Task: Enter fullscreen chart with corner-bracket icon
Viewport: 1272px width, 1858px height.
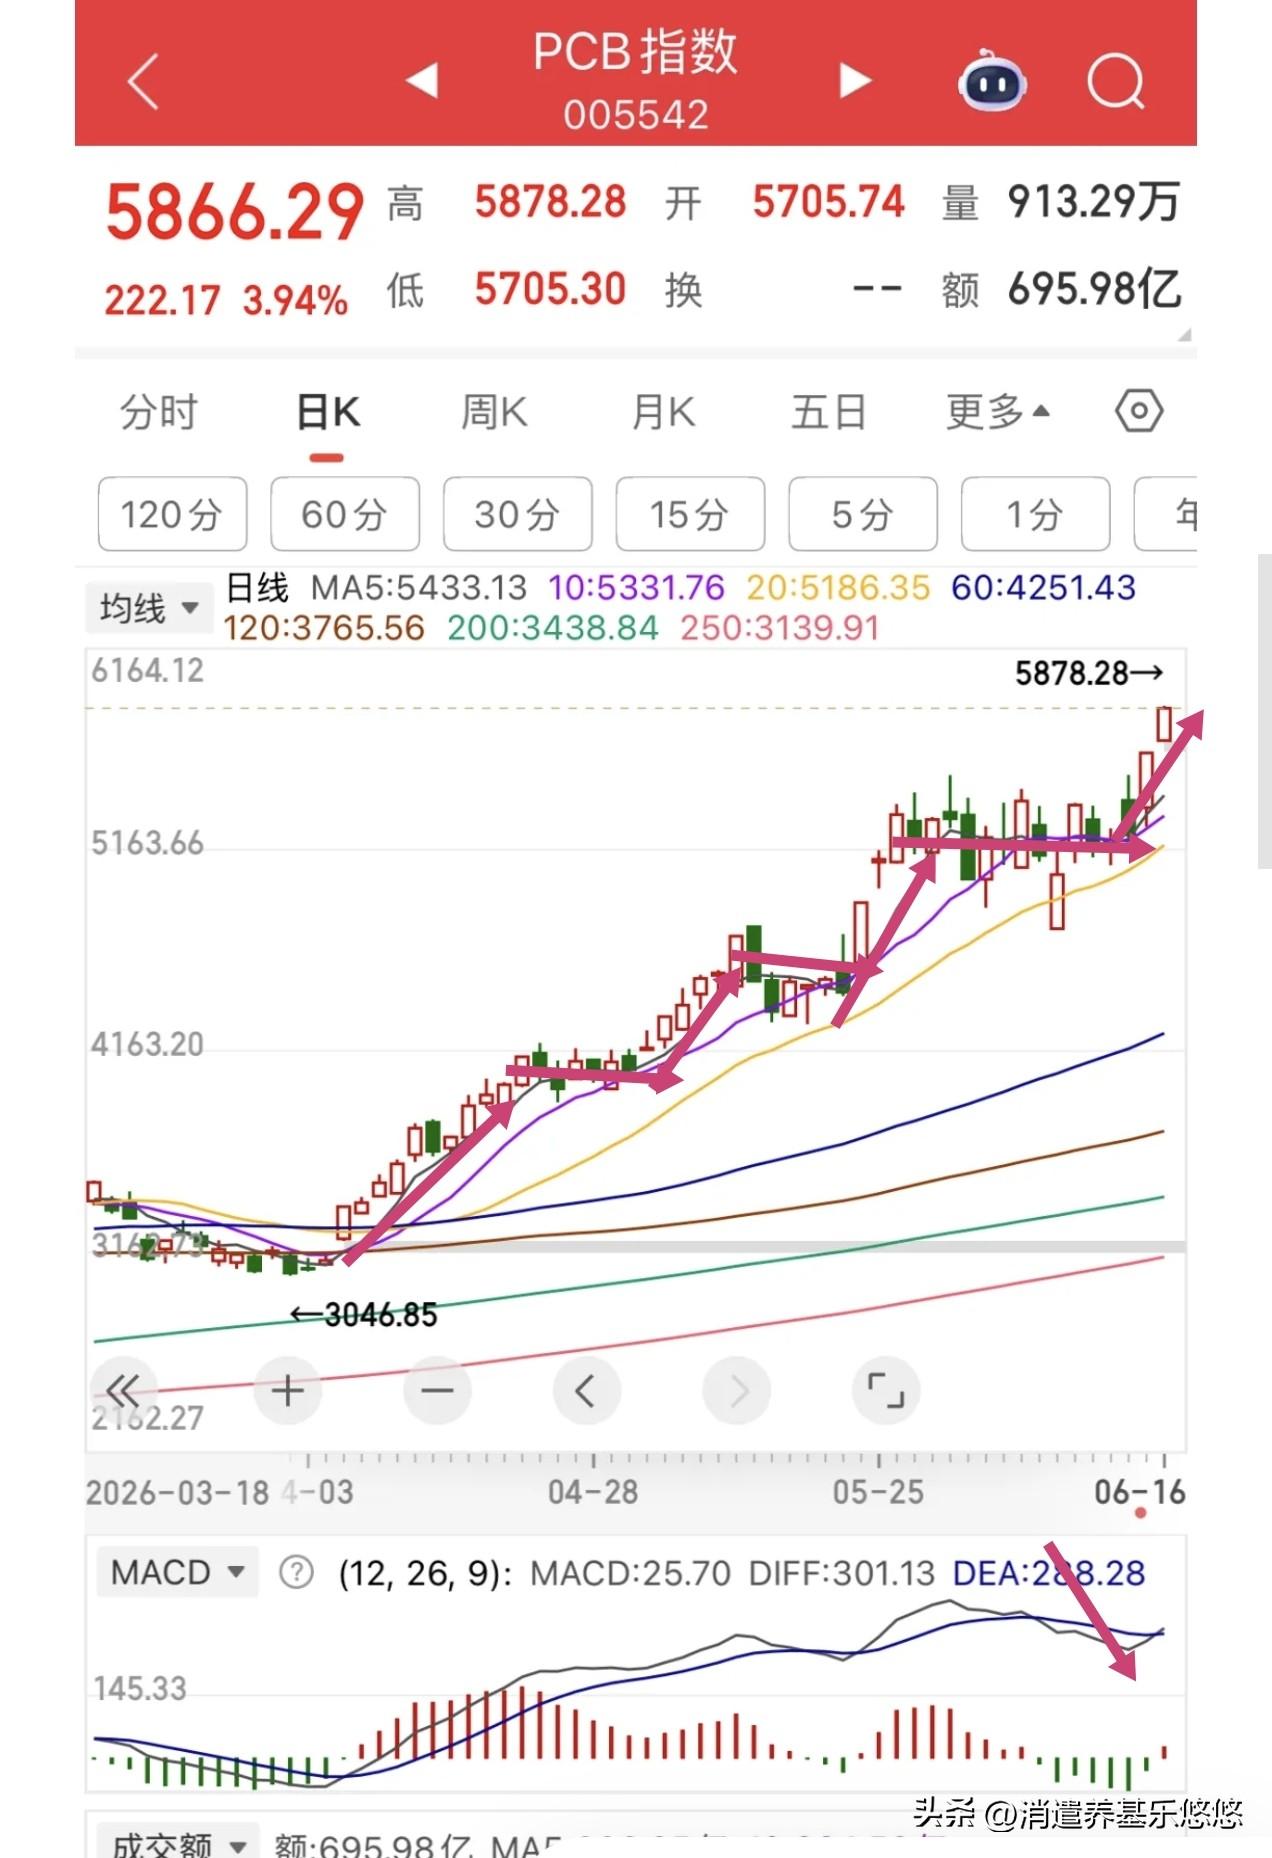Action: coord(886,1391)
